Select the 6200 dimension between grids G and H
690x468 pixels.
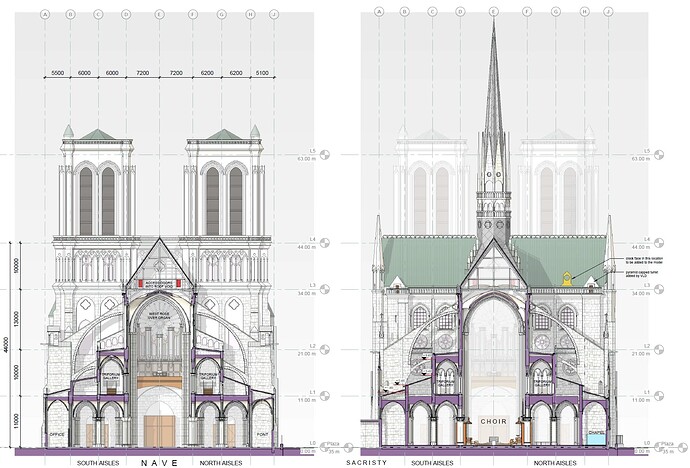point(236,73)
